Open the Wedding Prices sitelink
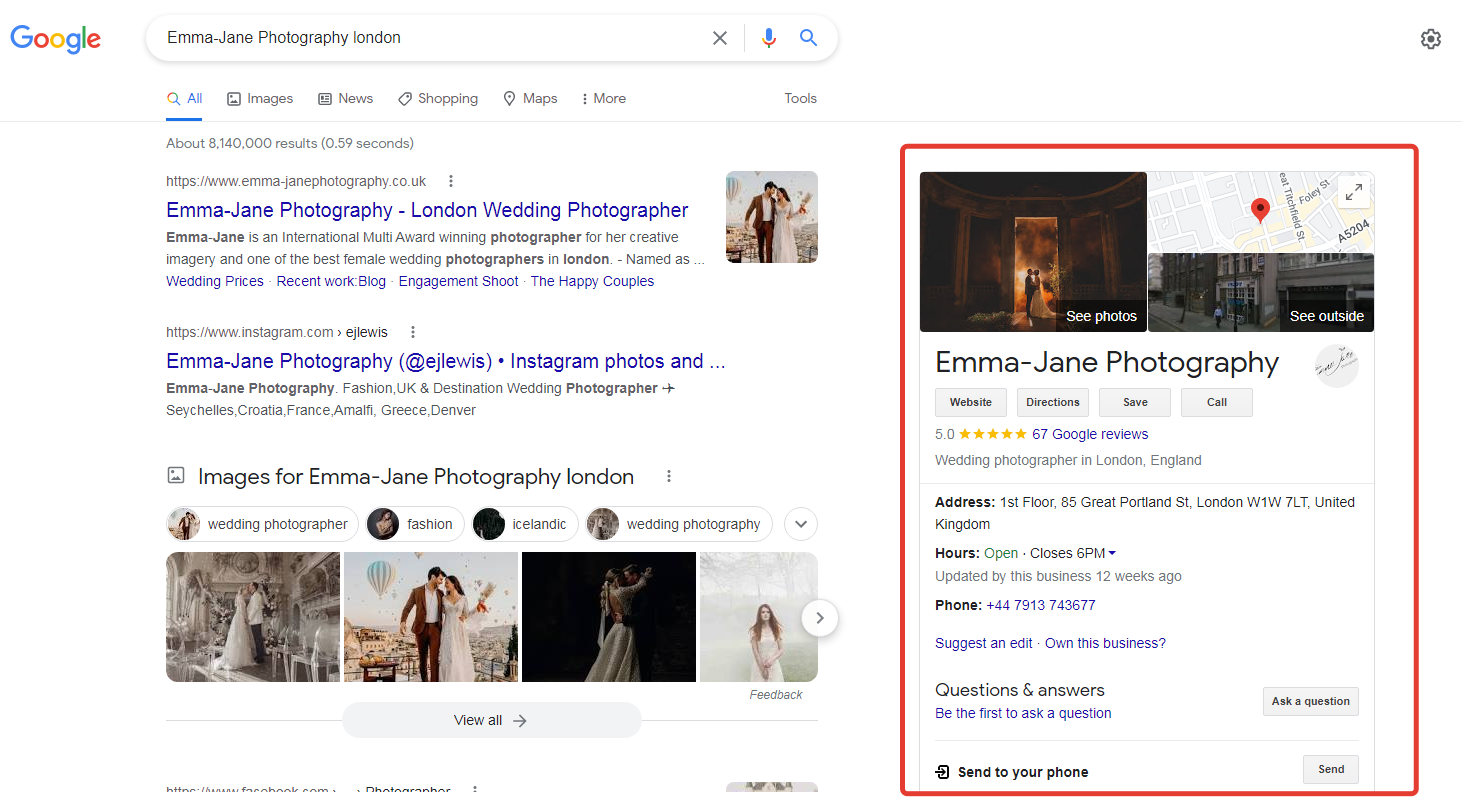1462x797 pixels. pos(215,281)
